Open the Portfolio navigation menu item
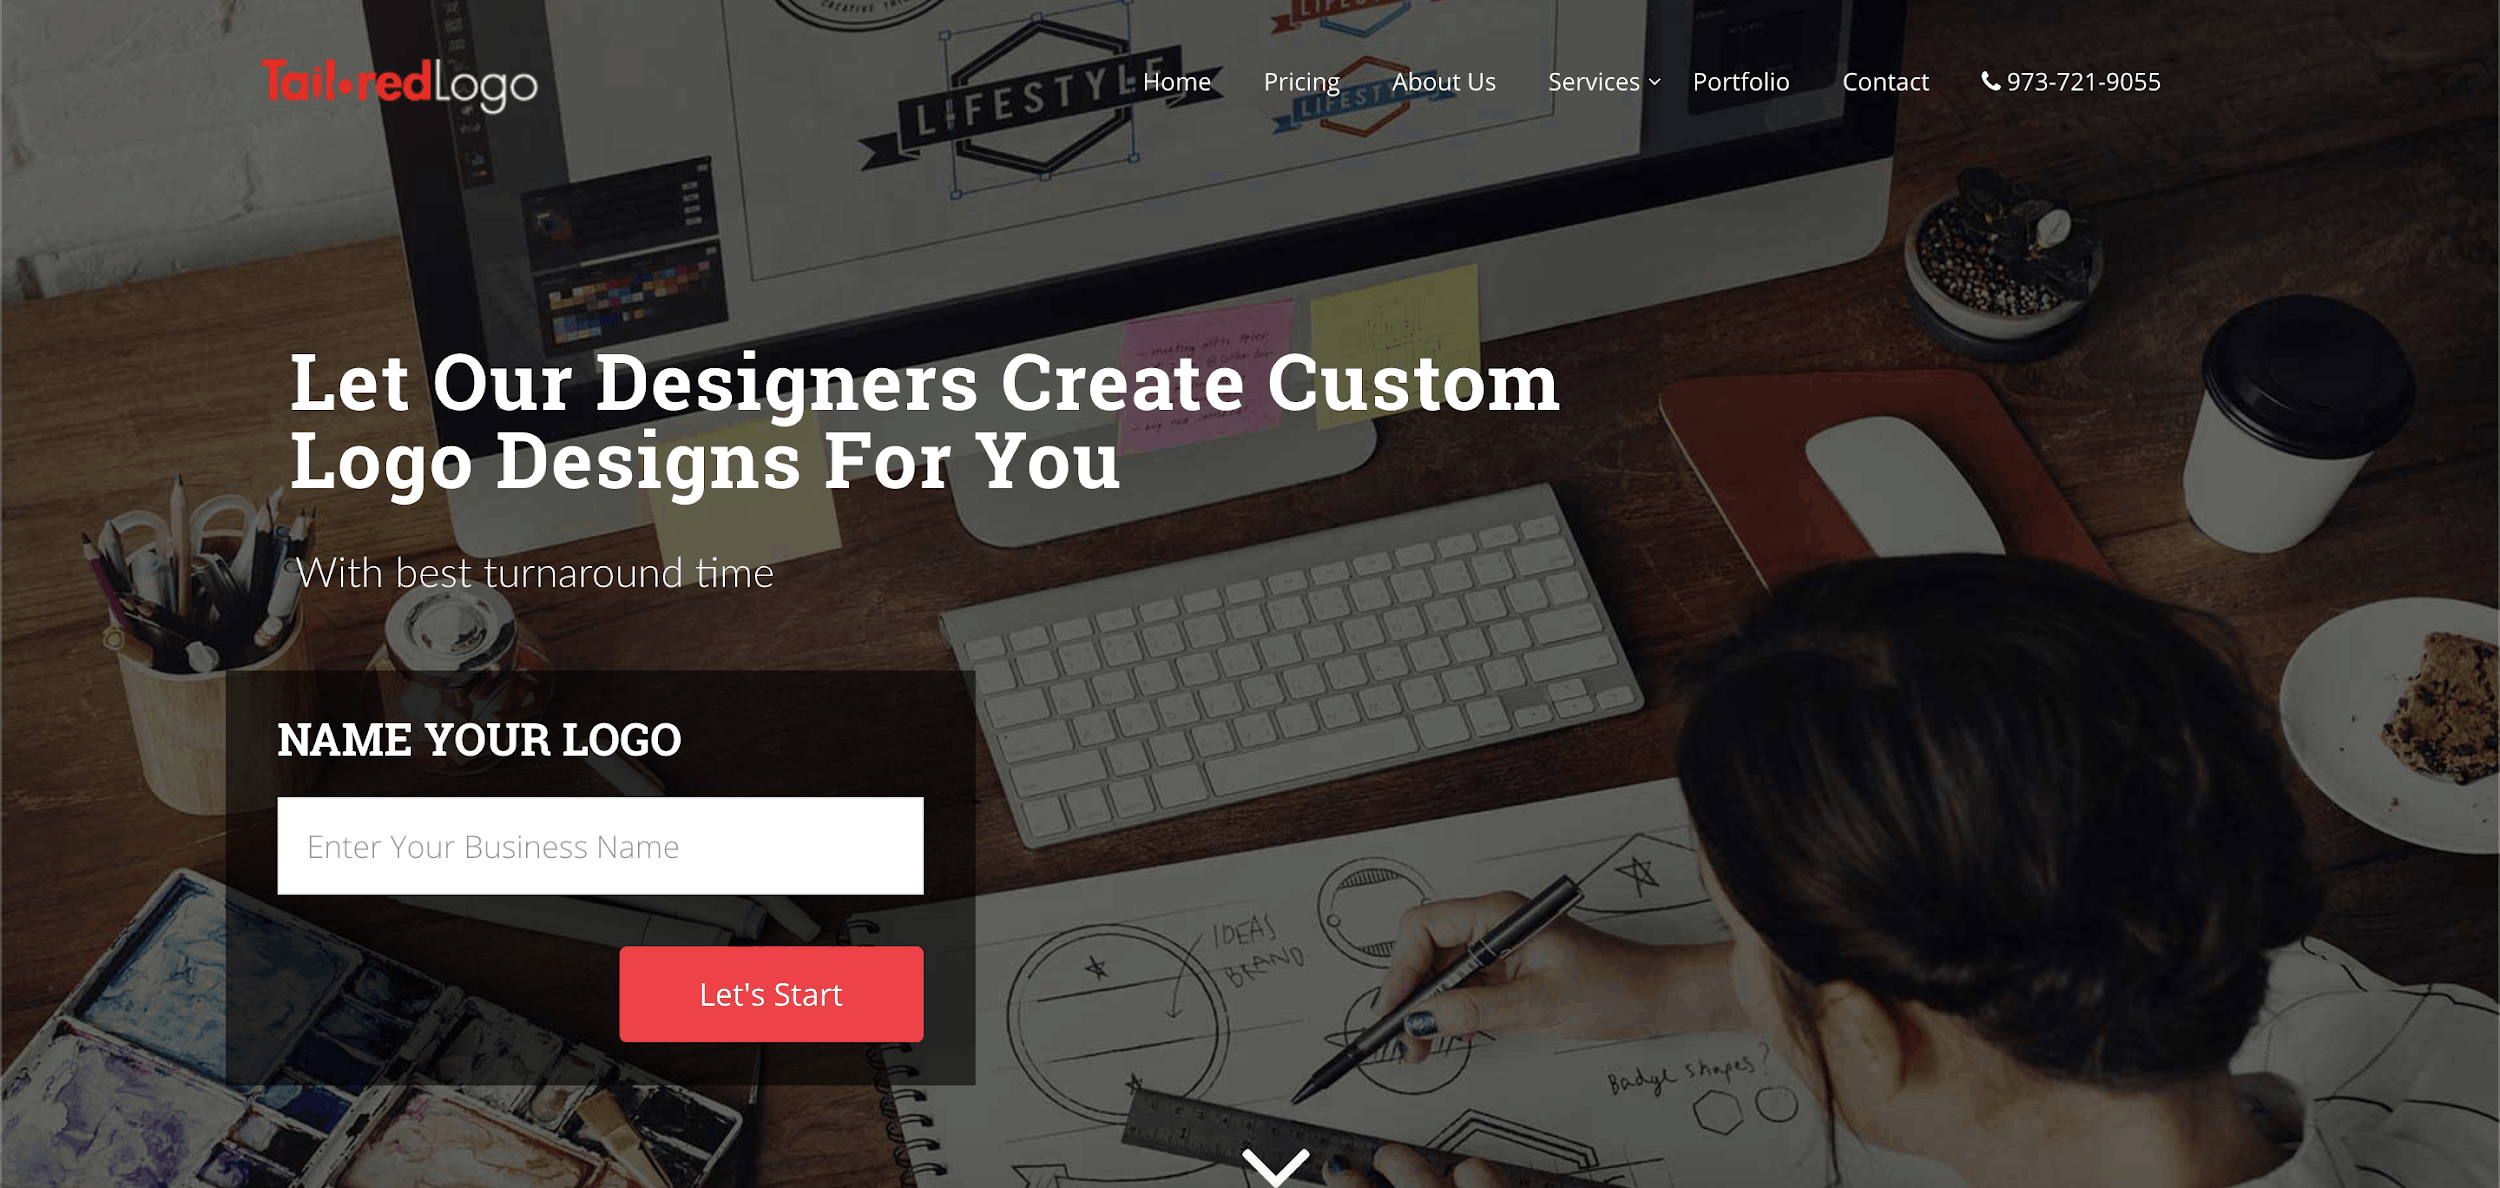Screen dimensions: 2500x1188 click(x=1741, y=81)
